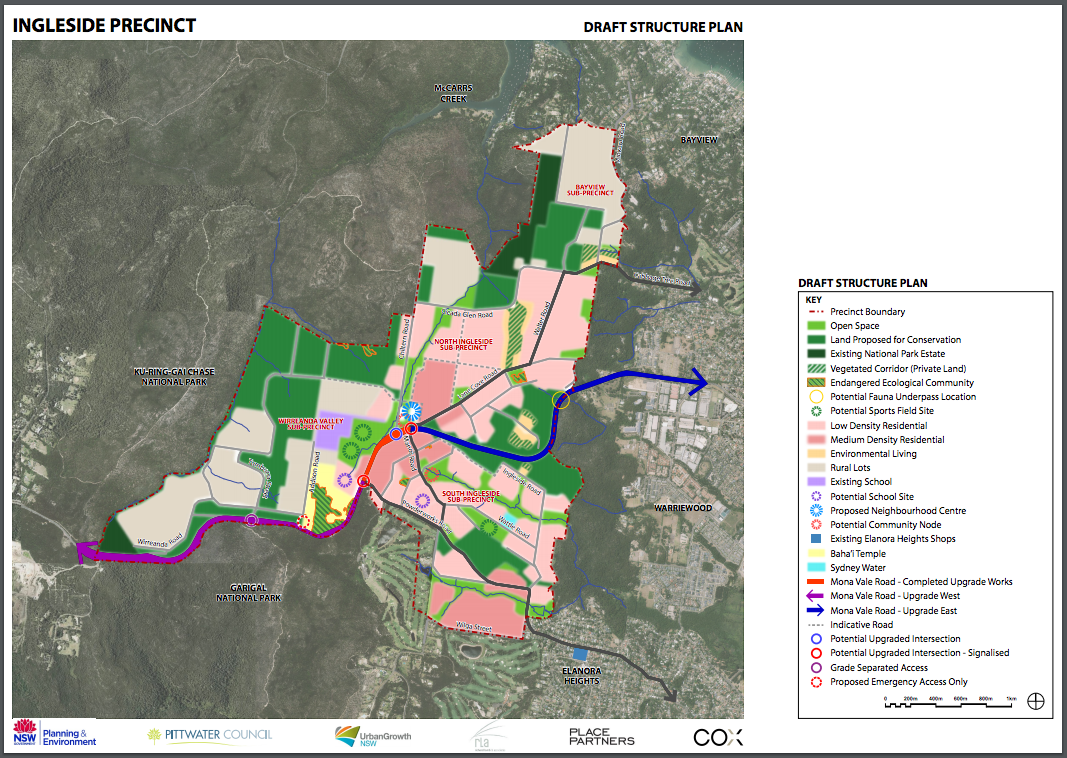
Task: Click the red Signalised Intersection key circle
Action: click(x=816, y=653)
